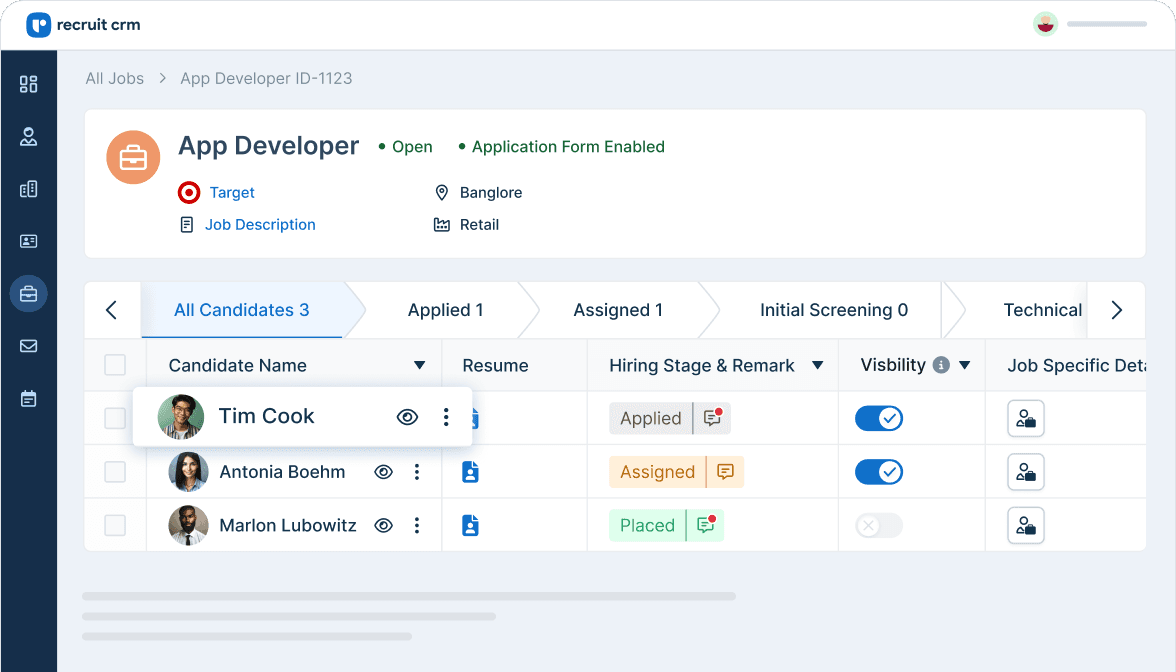The width and height of the screenshot is (1176, 672).
Task: Click the red Target company logo
Action: 189,193
